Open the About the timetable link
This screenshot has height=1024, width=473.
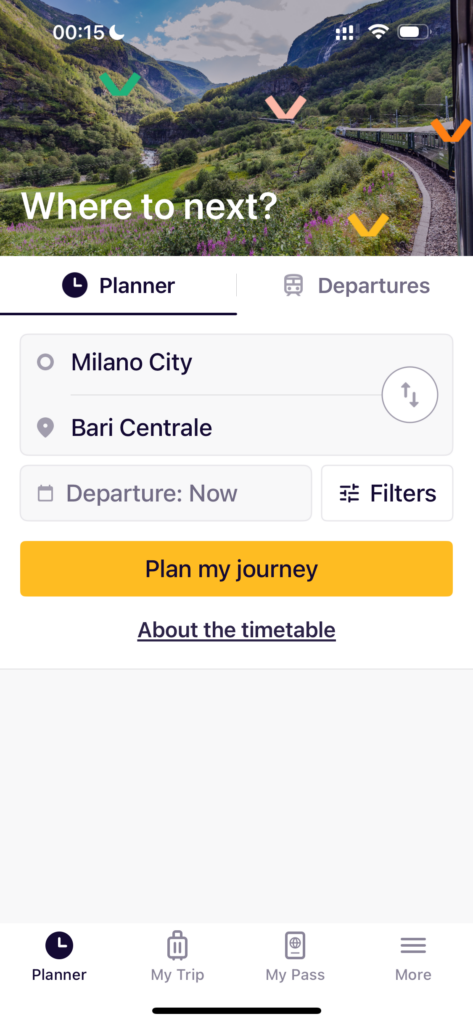236,630
